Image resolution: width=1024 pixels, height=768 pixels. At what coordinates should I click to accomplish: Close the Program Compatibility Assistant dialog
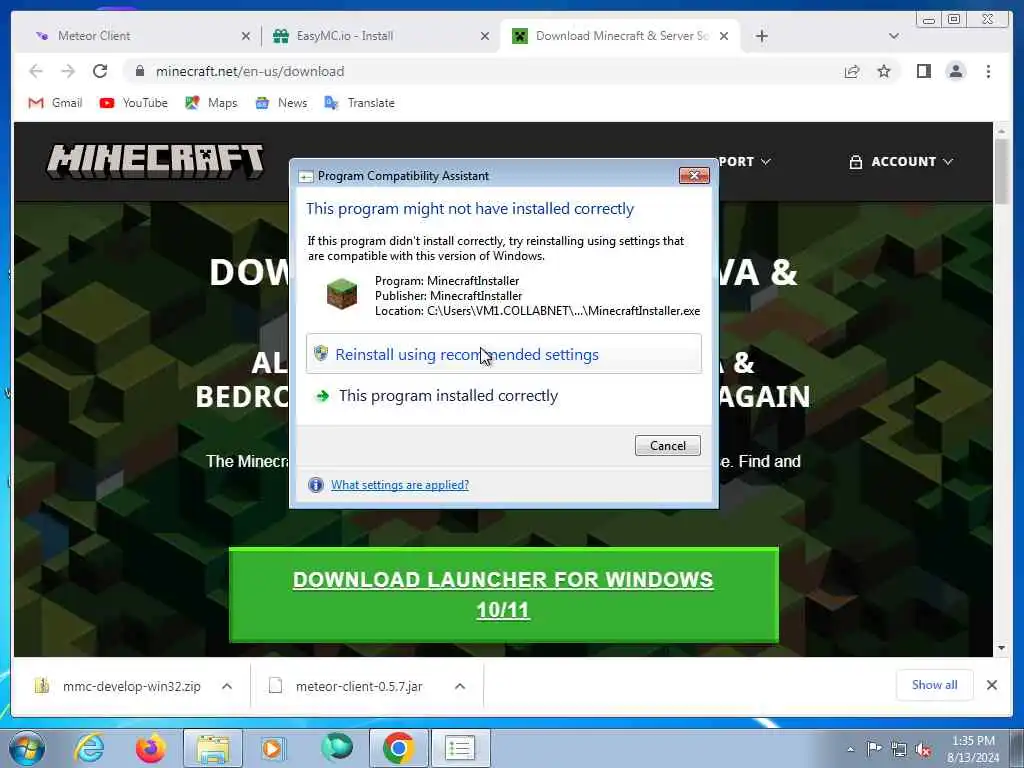[x=694, y=175]
